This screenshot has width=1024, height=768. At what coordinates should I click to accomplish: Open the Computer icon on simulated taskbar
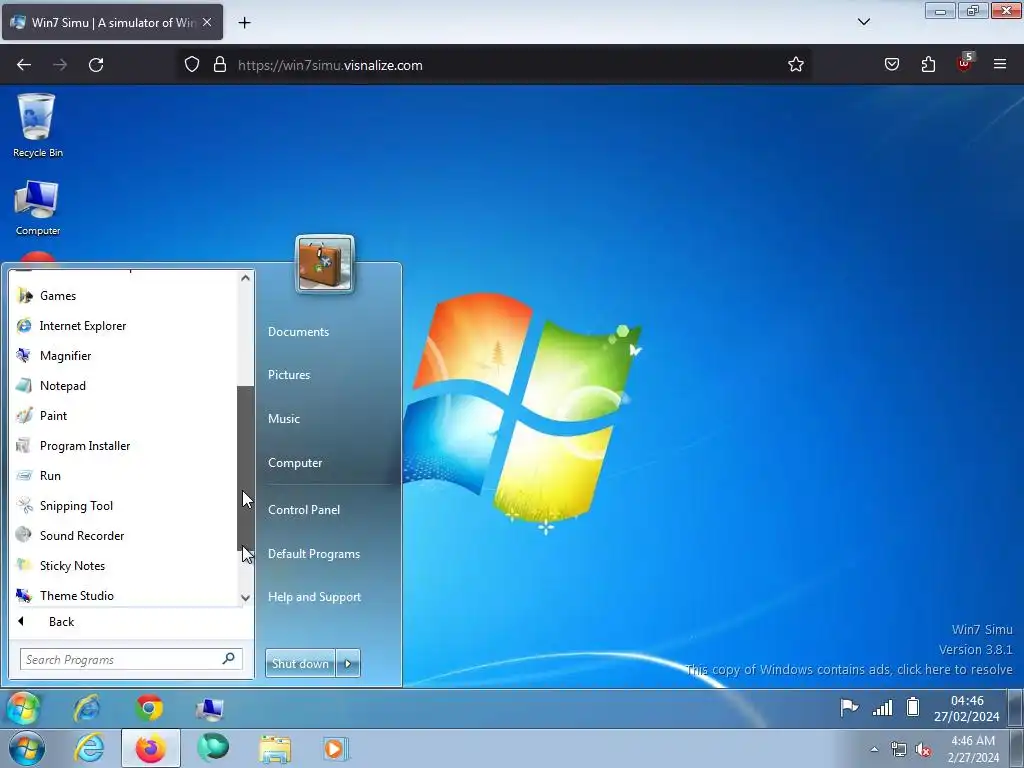click(x=210, y=709)
